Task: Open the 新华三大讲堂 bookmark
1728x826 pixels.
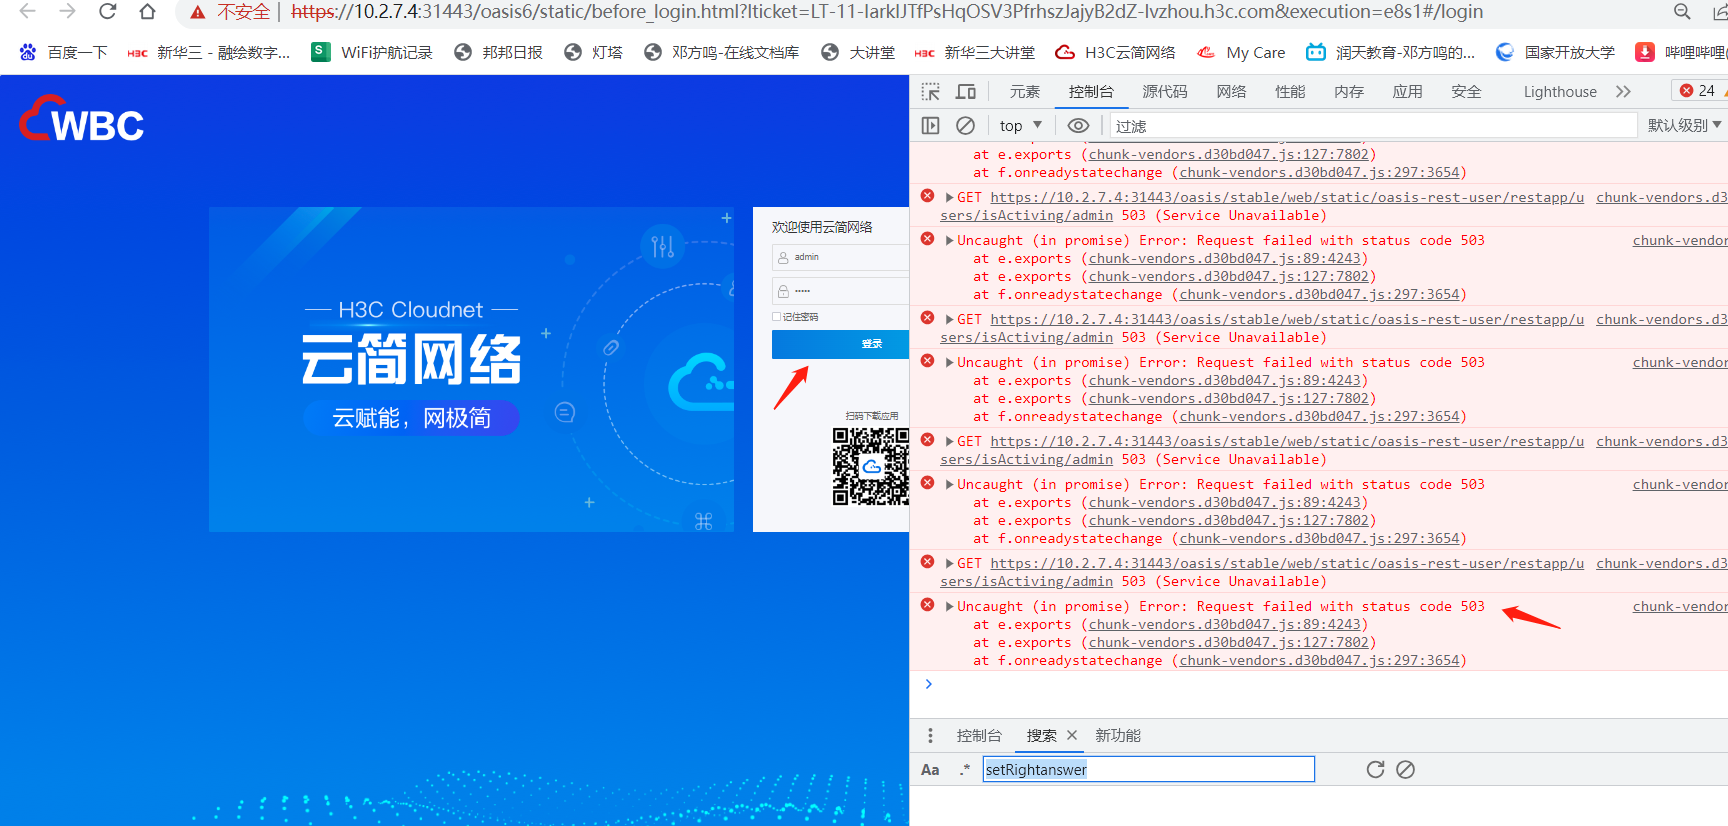Action: click(x=975, y=52)
